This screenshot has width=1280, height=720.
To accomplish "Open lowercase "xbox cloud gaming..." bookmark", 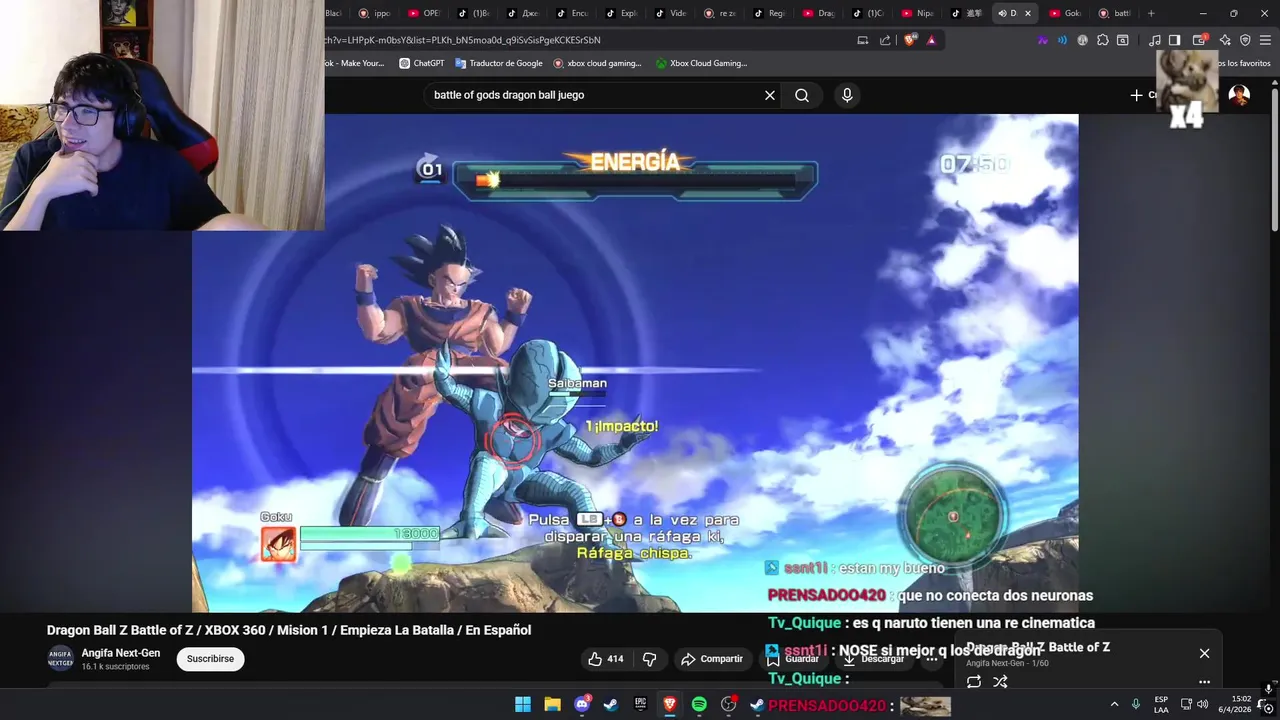I will [597, 63].
